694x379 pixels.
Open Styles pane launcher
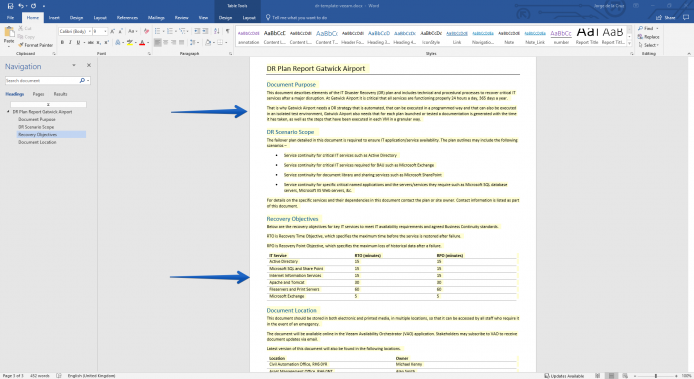click(x=632, y=54)
